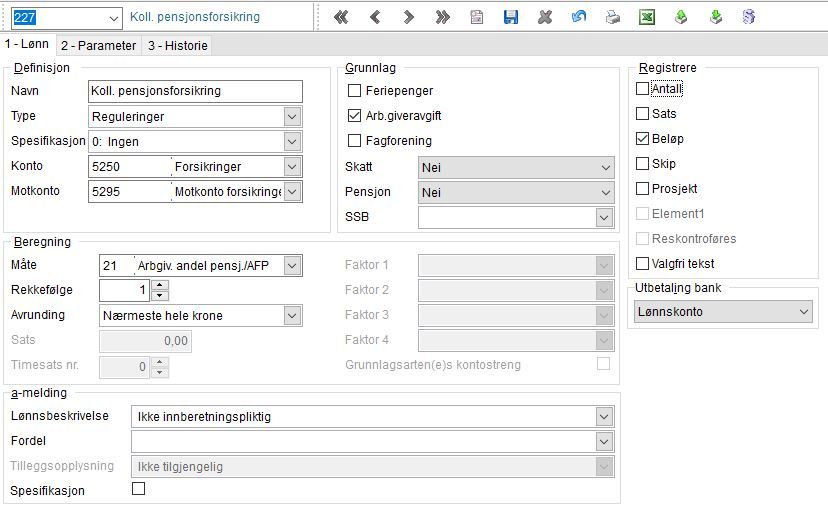Check the Antall checkbox
The image size is (828, 511).
pos(642,89)
